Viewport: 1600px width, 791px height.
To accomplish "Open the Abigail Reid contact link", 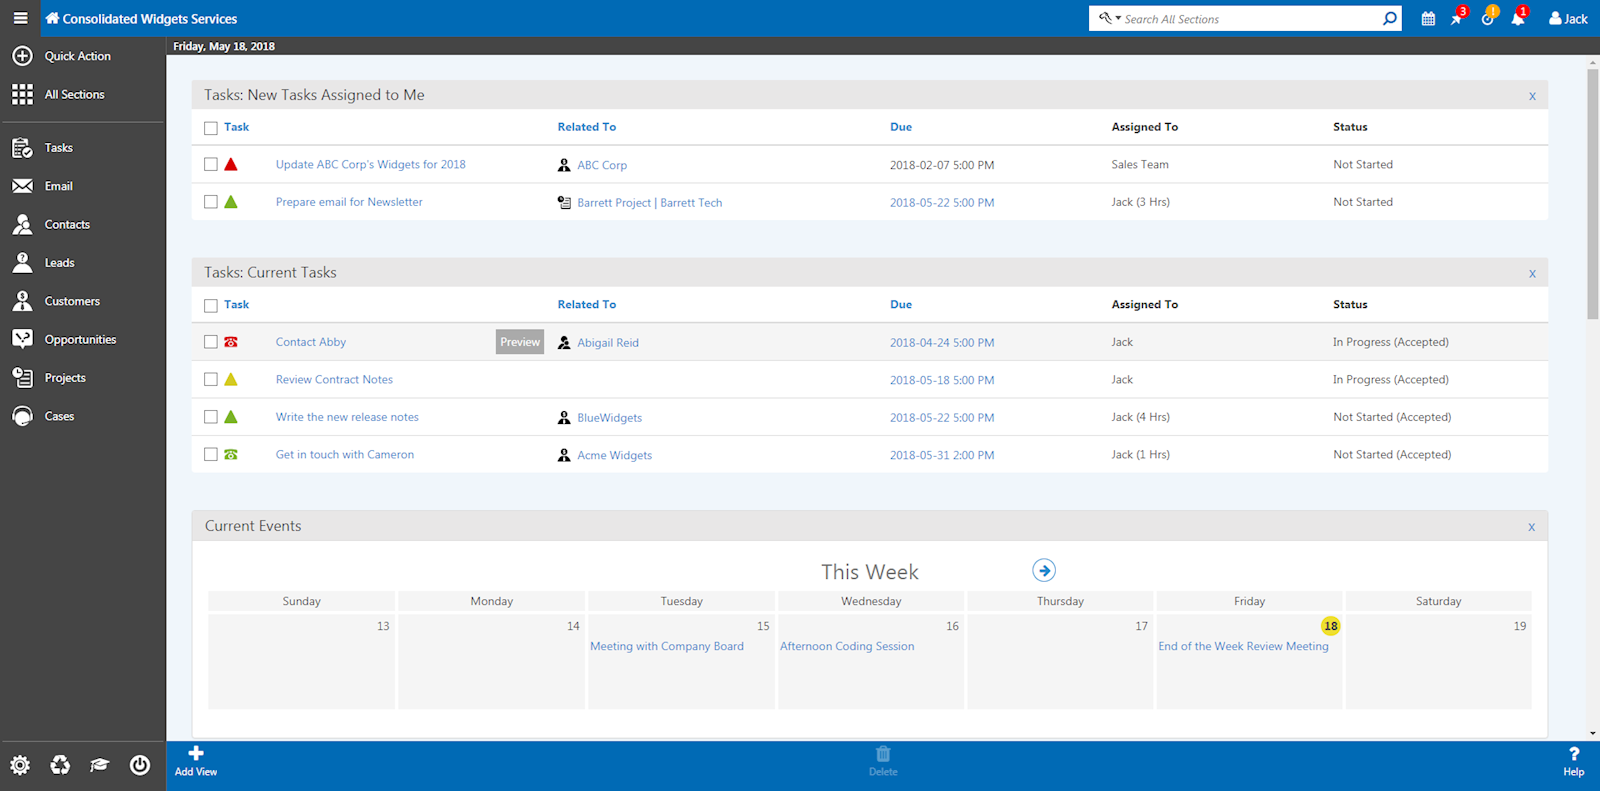I will tap(608, 342).
